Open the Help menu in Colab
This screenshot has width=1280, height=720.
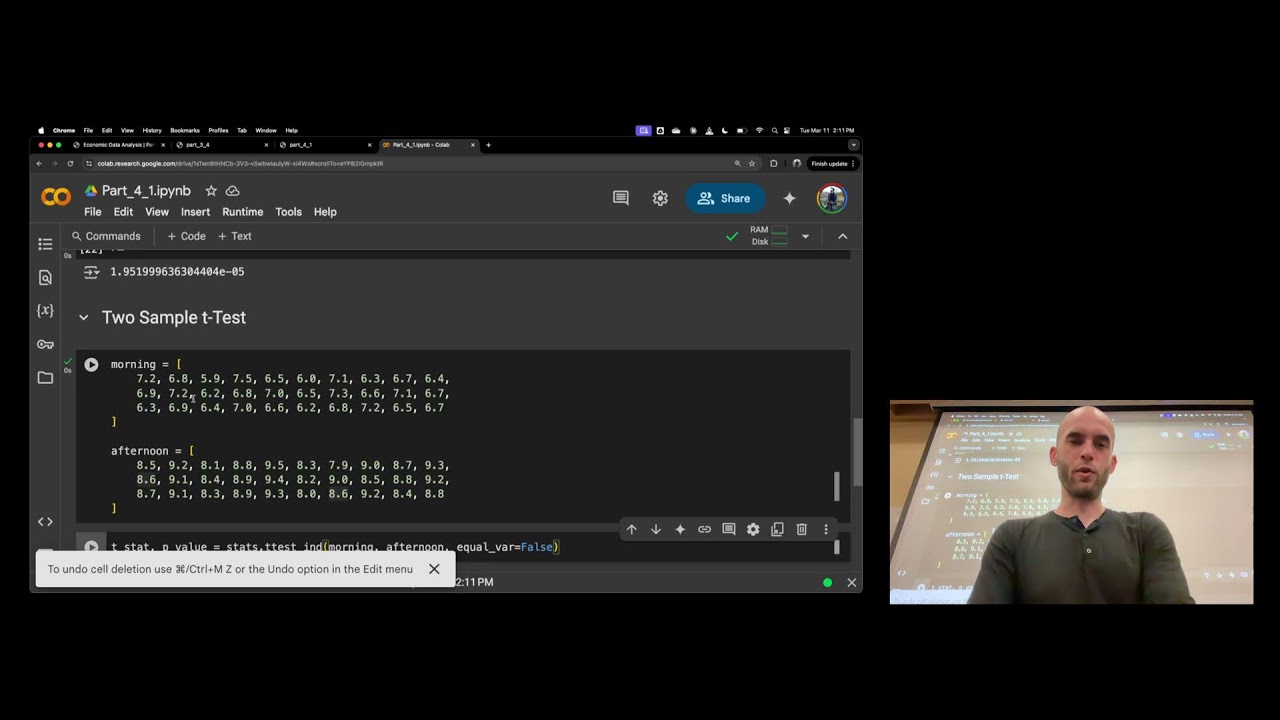(325, 212)
